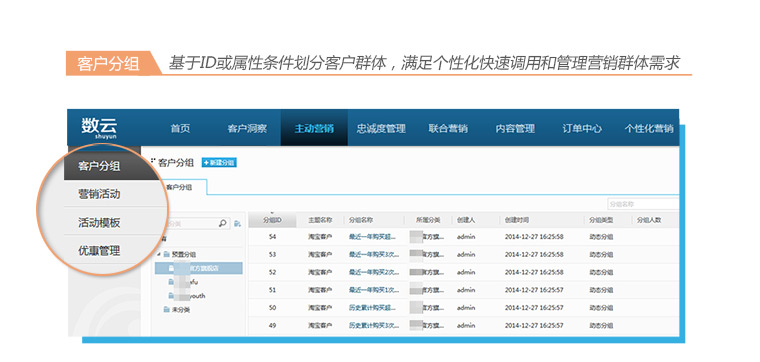Open the 忠诚度管理 navigation tab
The height and width of the screenshot is (362, 760).
[x=381, y=128]
